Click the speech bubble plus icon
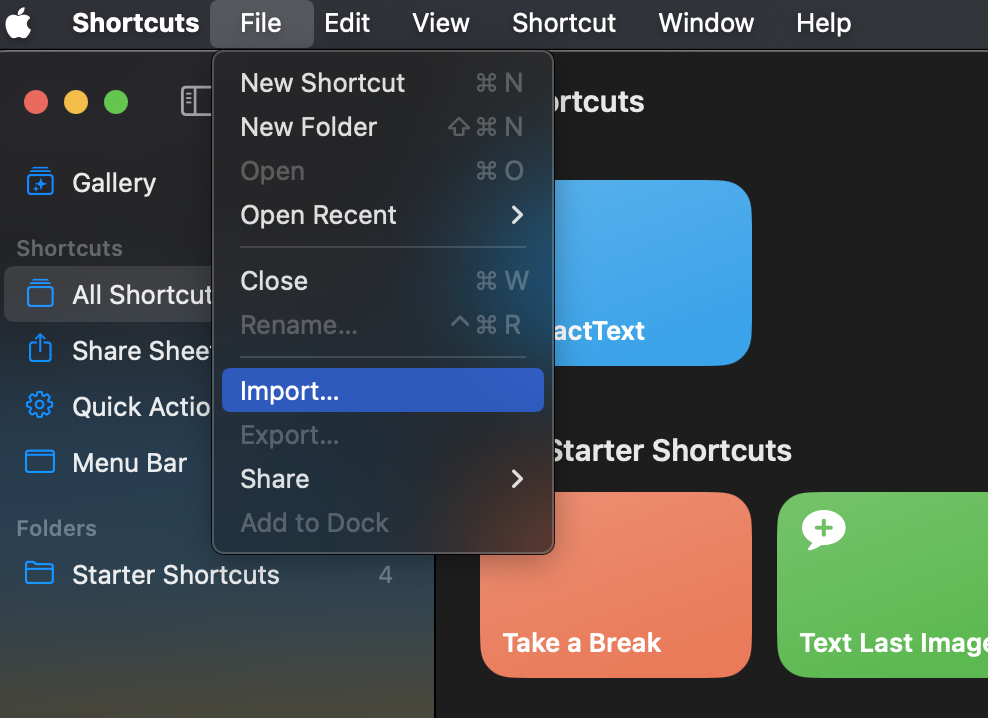This screenshot has width=988, height=718. (824, 530)
